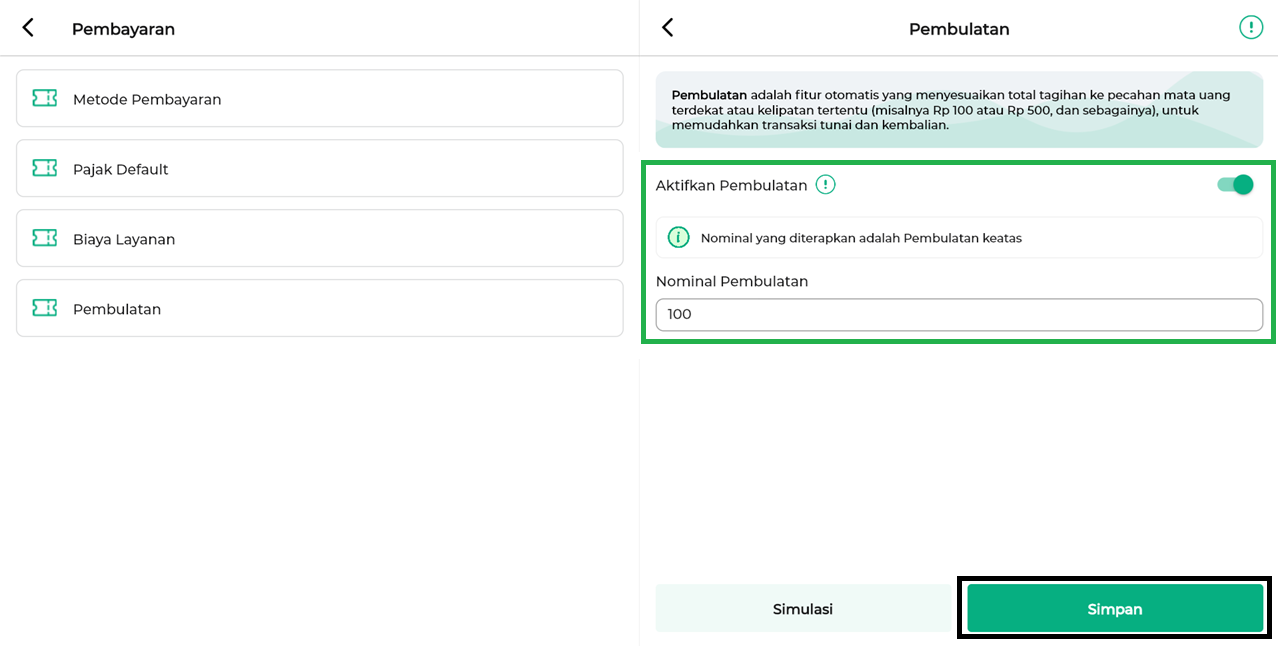Open the Pajak Default settings
1278x646 pixels.
(320, 169)
